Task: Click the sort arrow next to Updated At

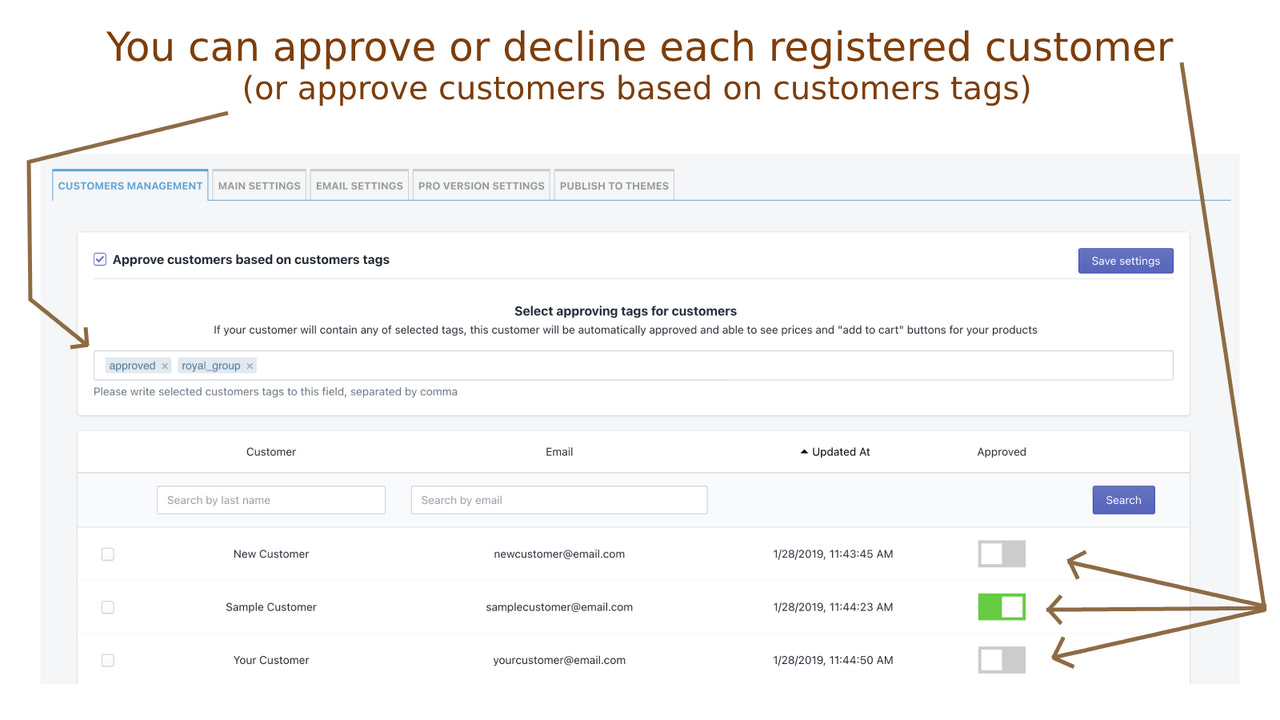Action: click(x=803, y=451)
